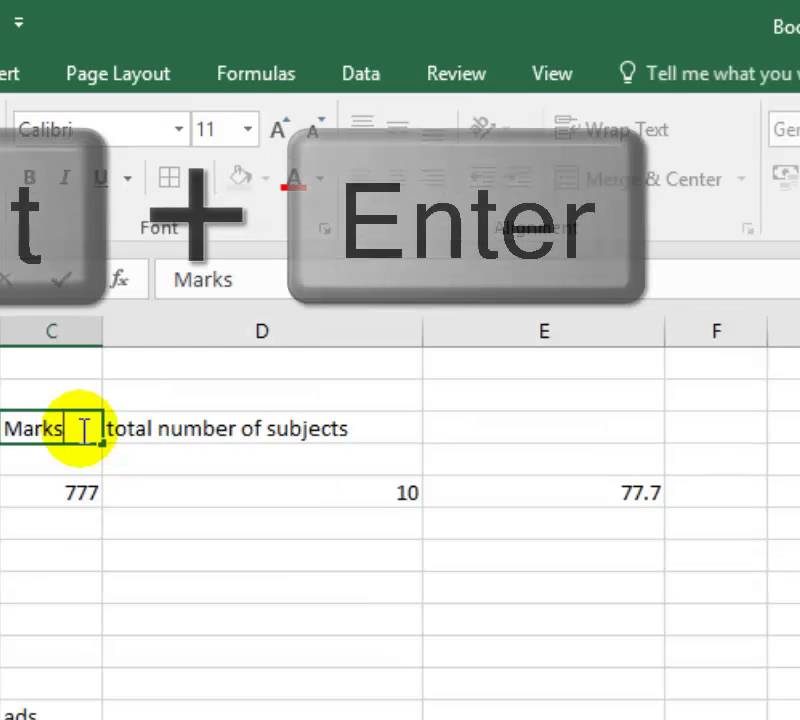Select column F header
The image size is (800, 720).
(x=716, y=331)
